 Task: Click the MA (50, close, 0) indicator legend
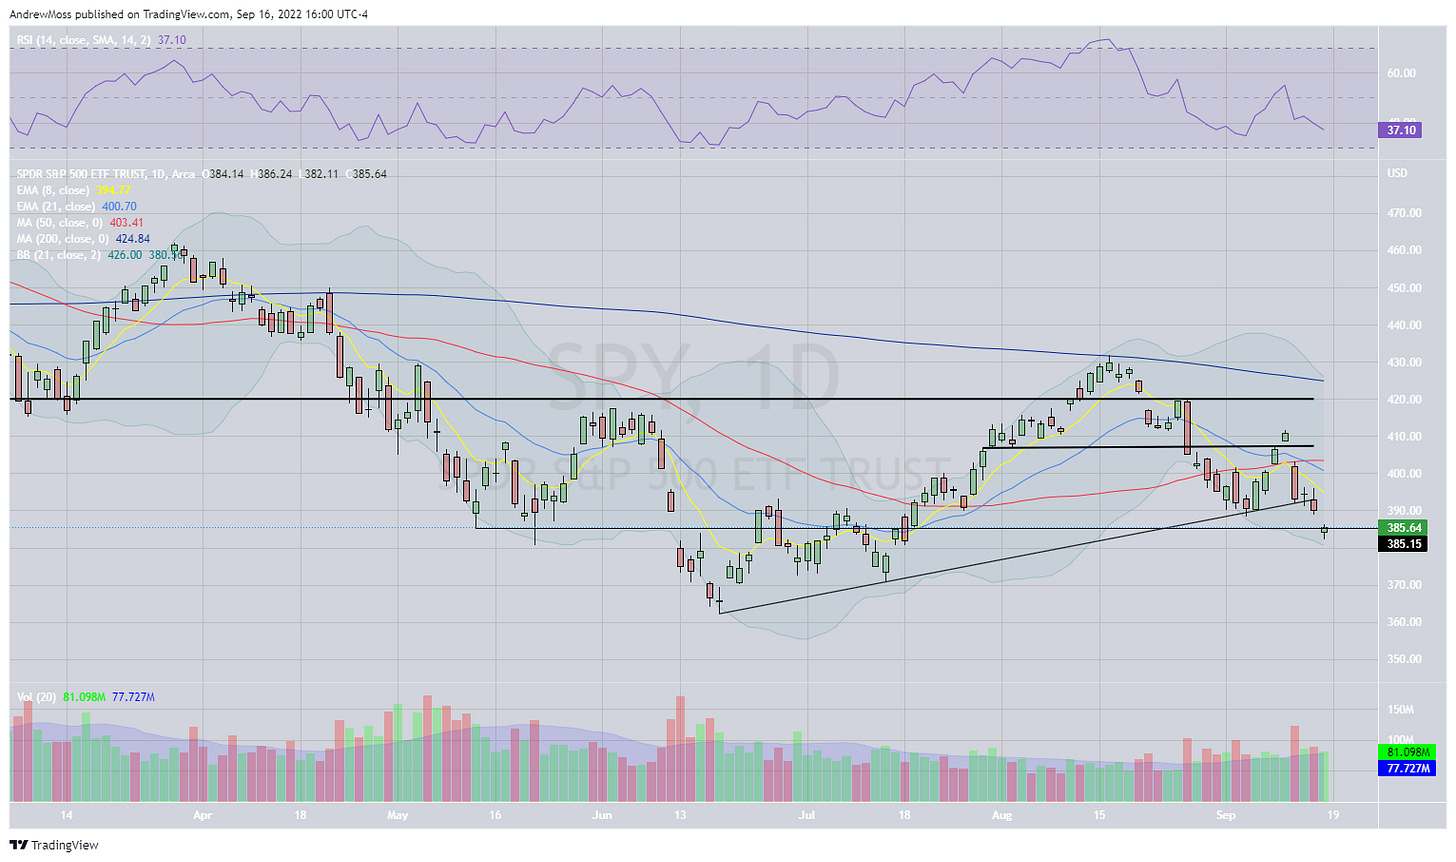coord(59,222)
